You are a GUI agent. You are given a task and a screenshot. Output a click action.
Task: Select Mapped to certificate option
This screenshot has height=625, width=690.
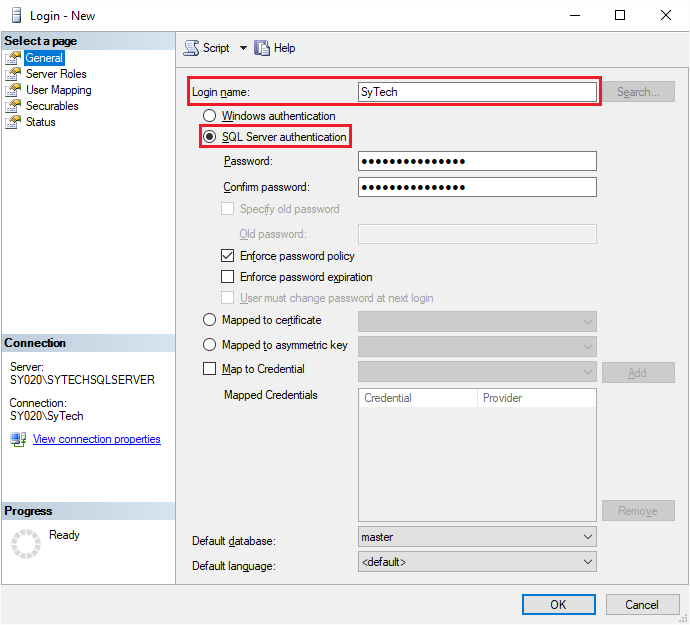[x=209, y=320]
